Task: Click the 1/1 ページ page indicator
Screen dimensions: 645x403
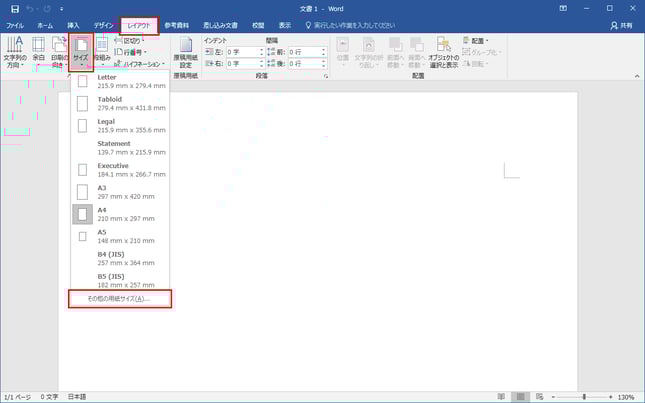Action: coord(17,397)
